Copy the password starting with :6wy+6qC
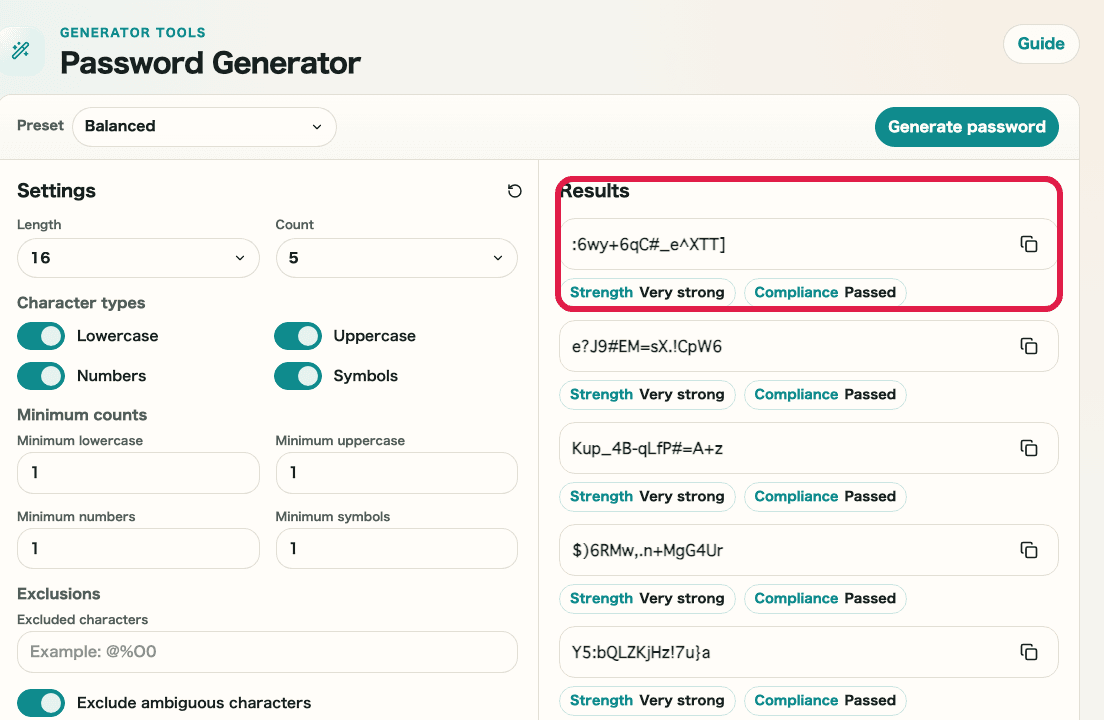1104x720 pixels. 1028,244
